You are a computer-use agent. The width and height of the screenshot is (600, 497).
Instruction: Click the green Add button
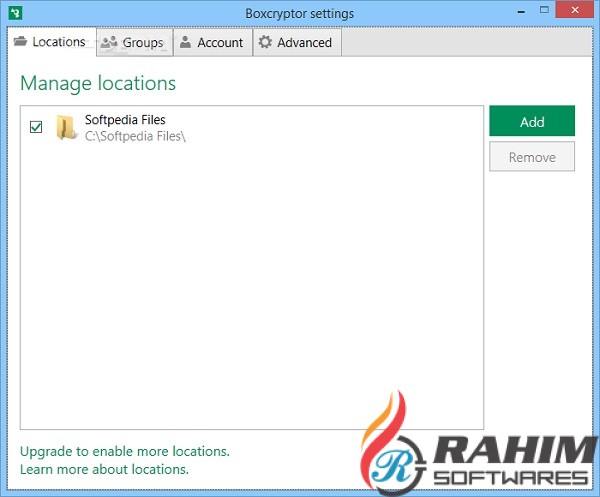(x=532, y=121)
